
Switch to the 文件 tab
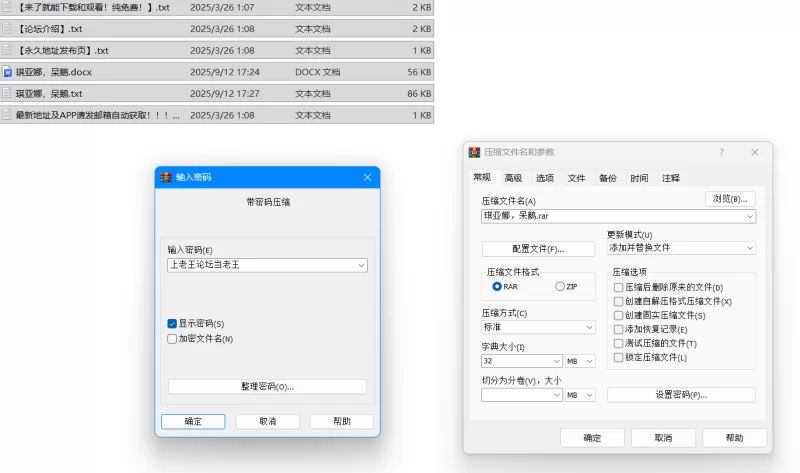577,178
